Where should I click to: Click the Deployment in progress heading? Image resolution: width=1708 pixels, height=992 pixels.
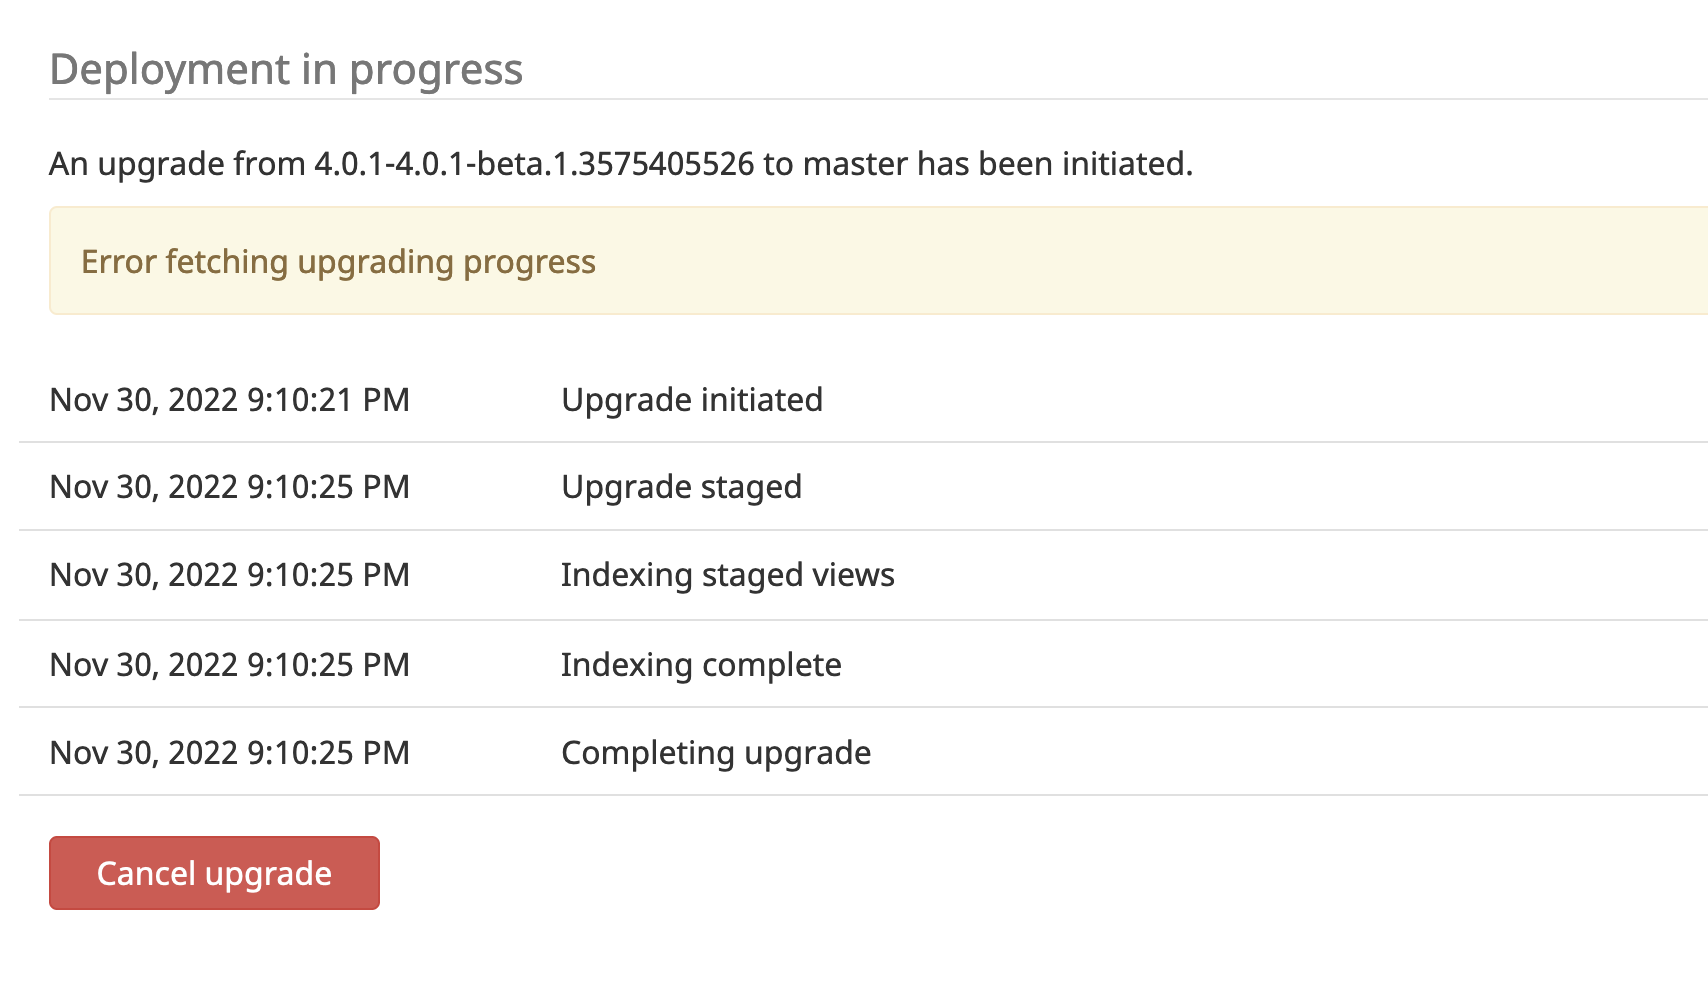(286, 69)
